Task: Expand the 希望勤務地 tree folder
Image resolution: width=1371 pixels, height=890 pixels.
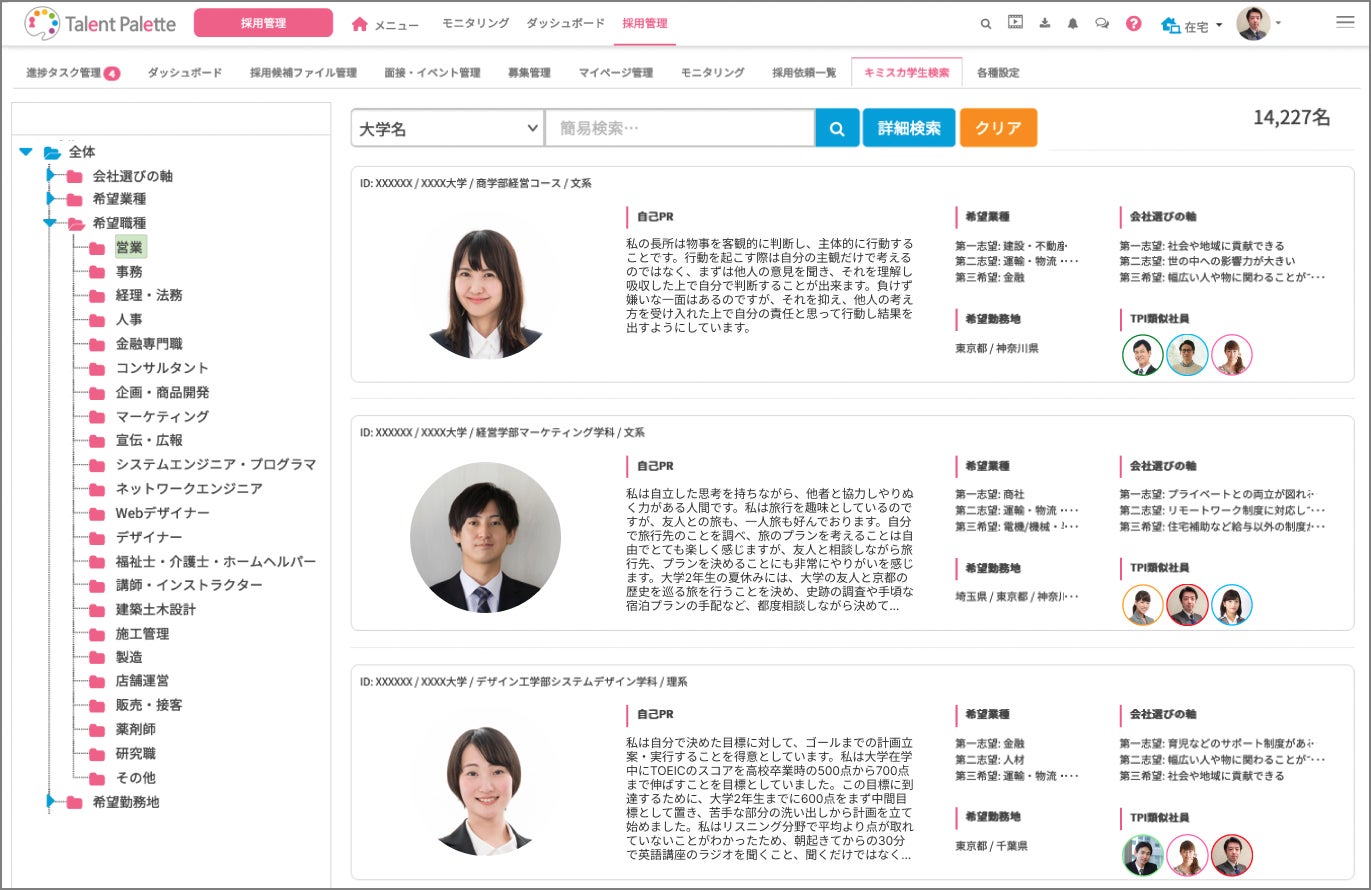Action: click(x=50, y=801)
